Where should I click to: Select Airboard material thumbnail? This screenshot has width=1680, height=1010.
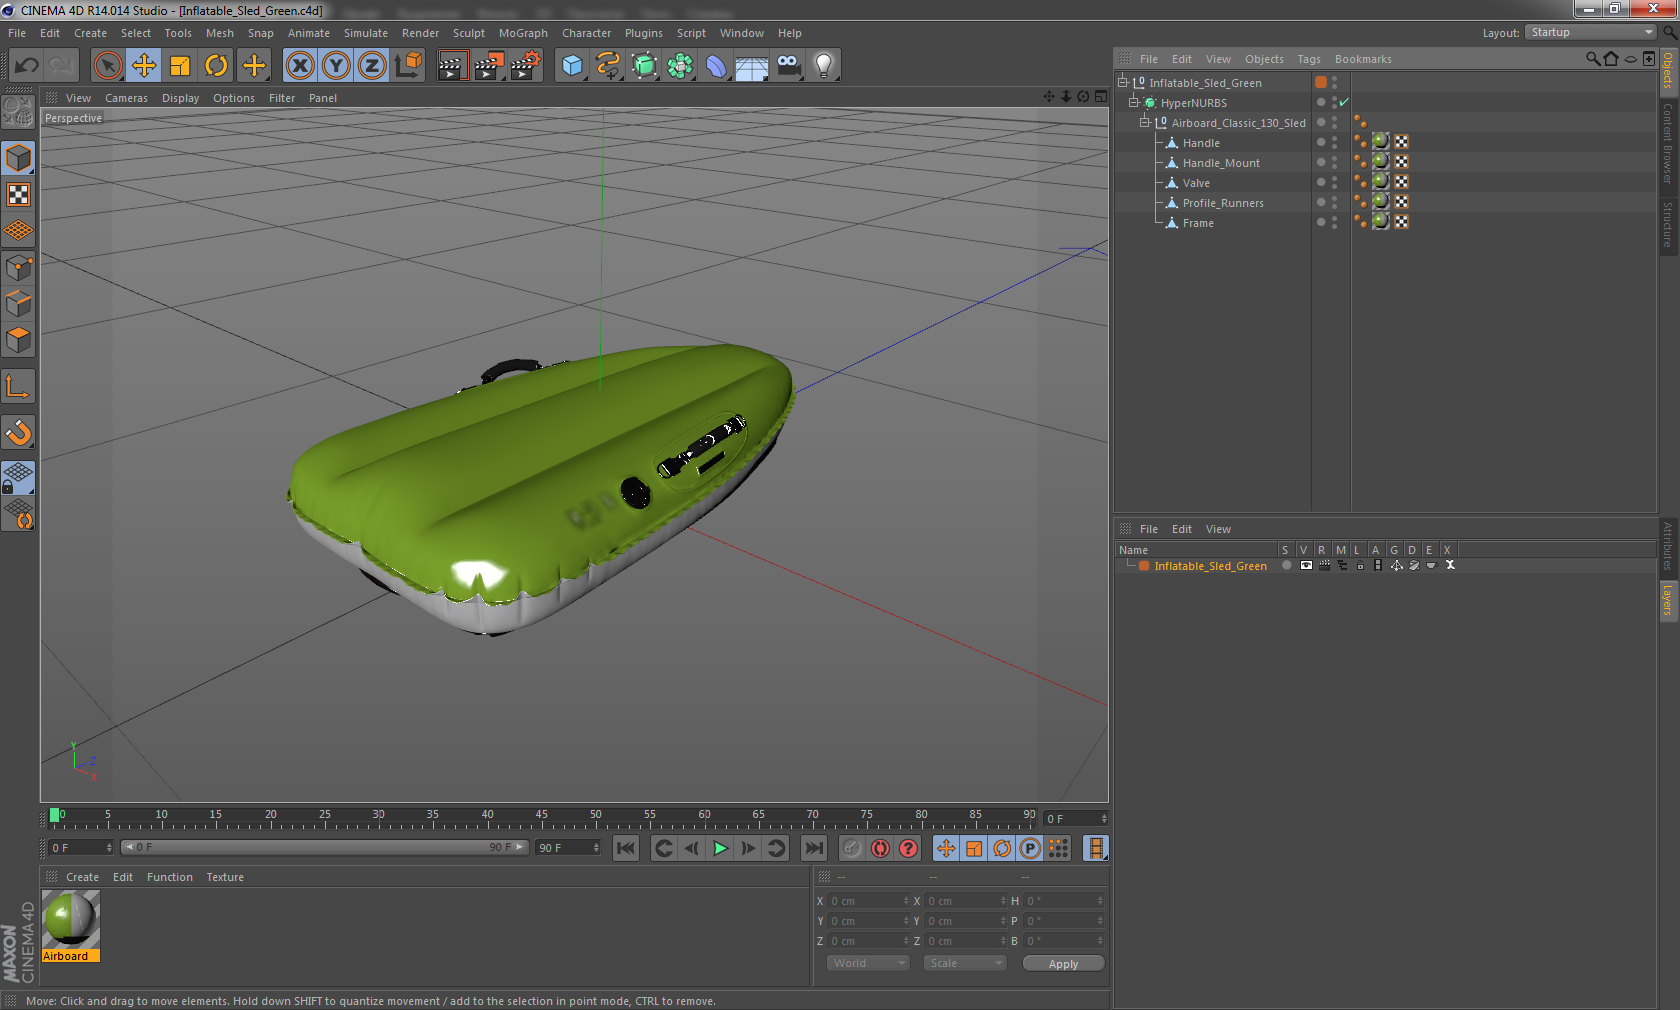(71, 920)
